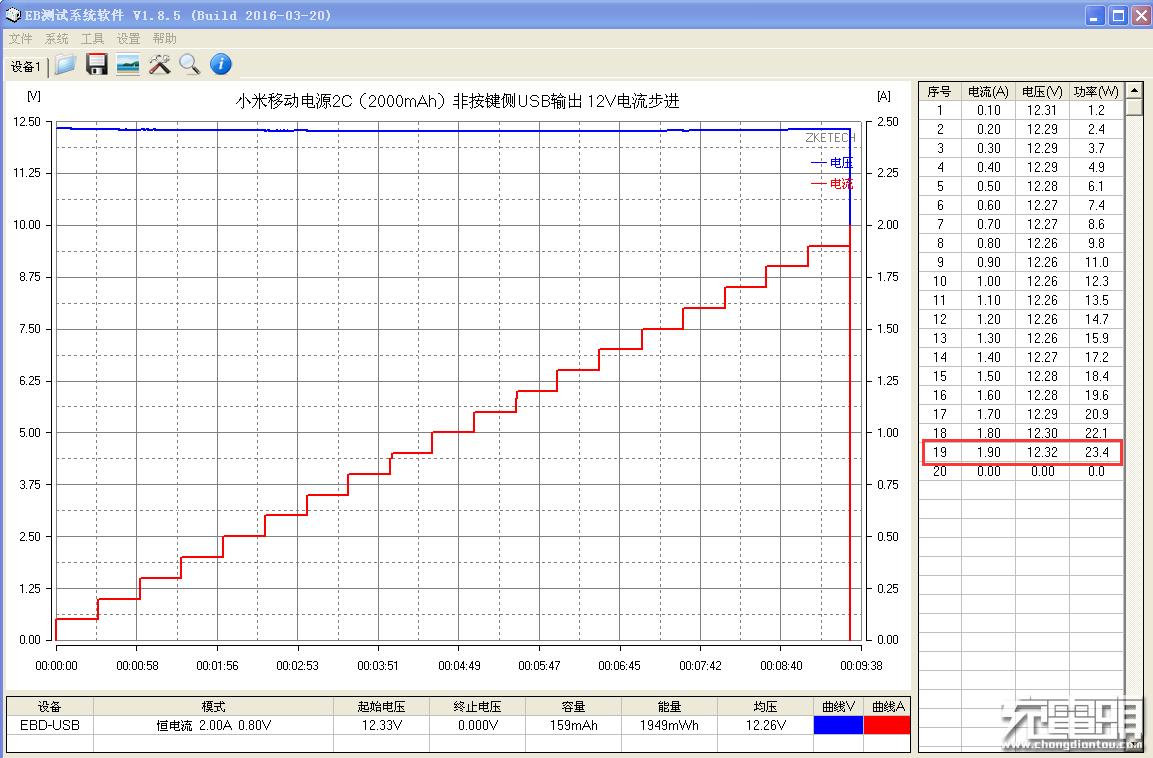Click the 曲线A red curve indicator
The height and width of the screenshot is (758, 1153).
[x=887, y=725]
